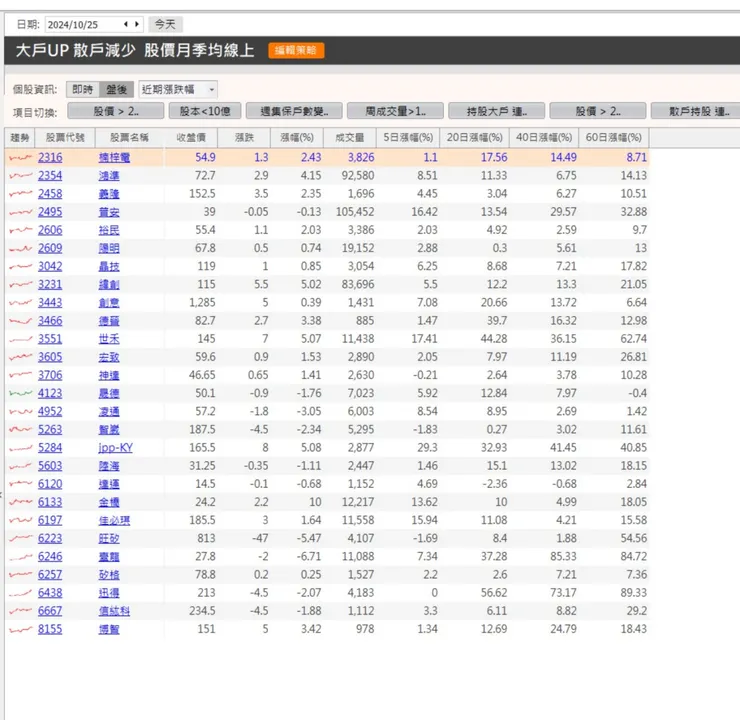Click the trend sparkline for stock 2458
Viewport: 740px width, 720px height.
click(x=21, y=194)
